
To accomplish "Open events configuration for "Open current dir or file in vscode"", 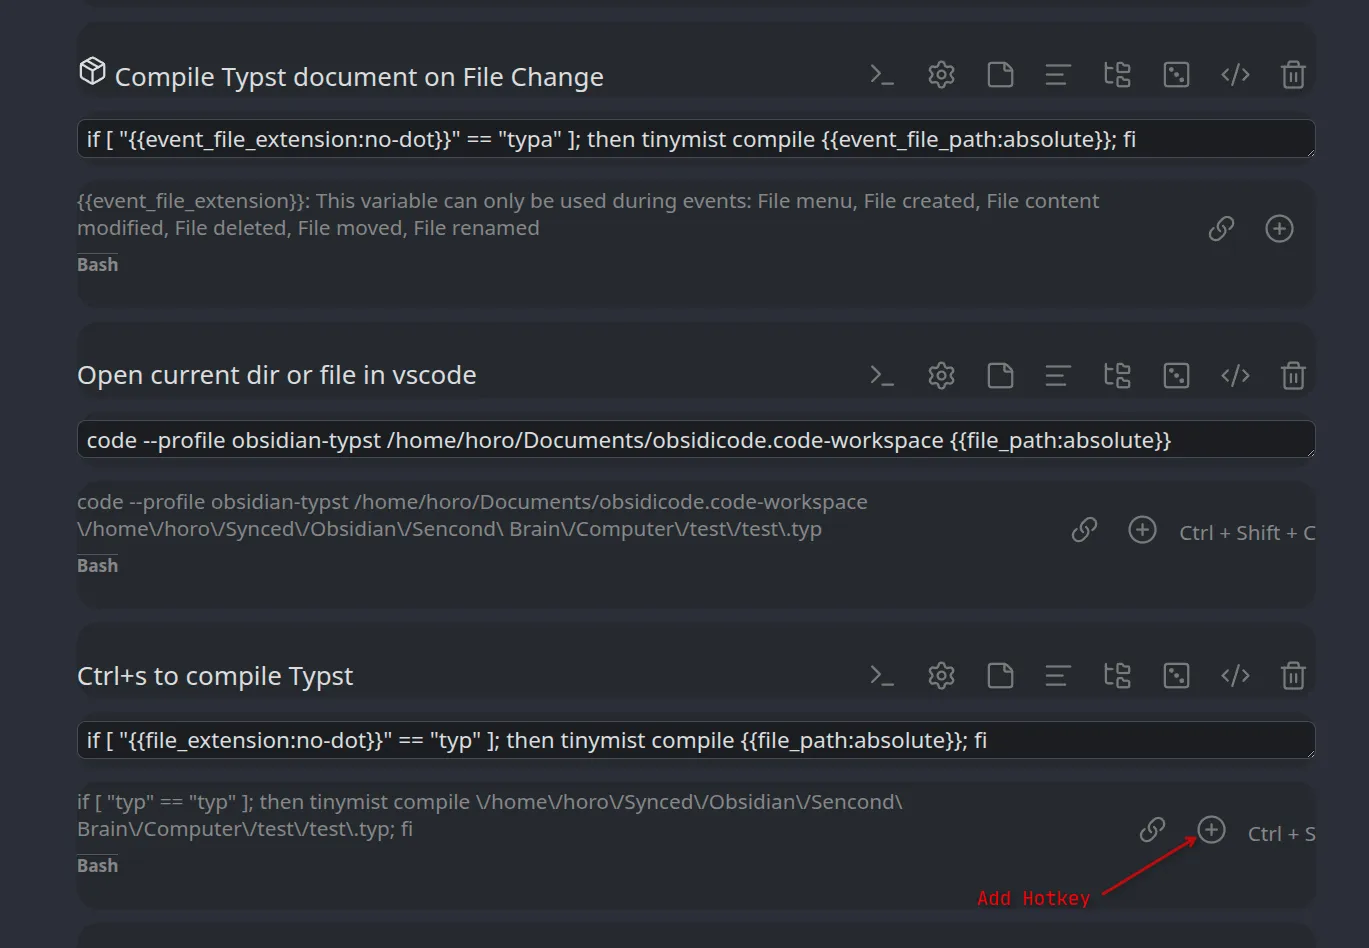I will click(x=1117, y=375).
